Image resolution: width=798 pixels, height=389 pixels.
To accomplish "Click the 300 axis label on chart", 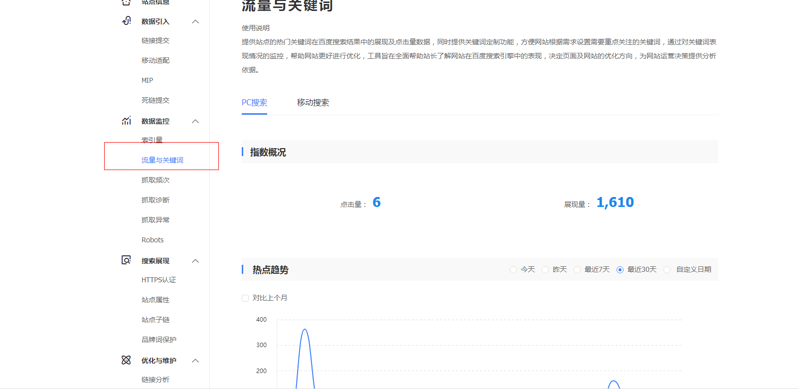I will [261, 345].
